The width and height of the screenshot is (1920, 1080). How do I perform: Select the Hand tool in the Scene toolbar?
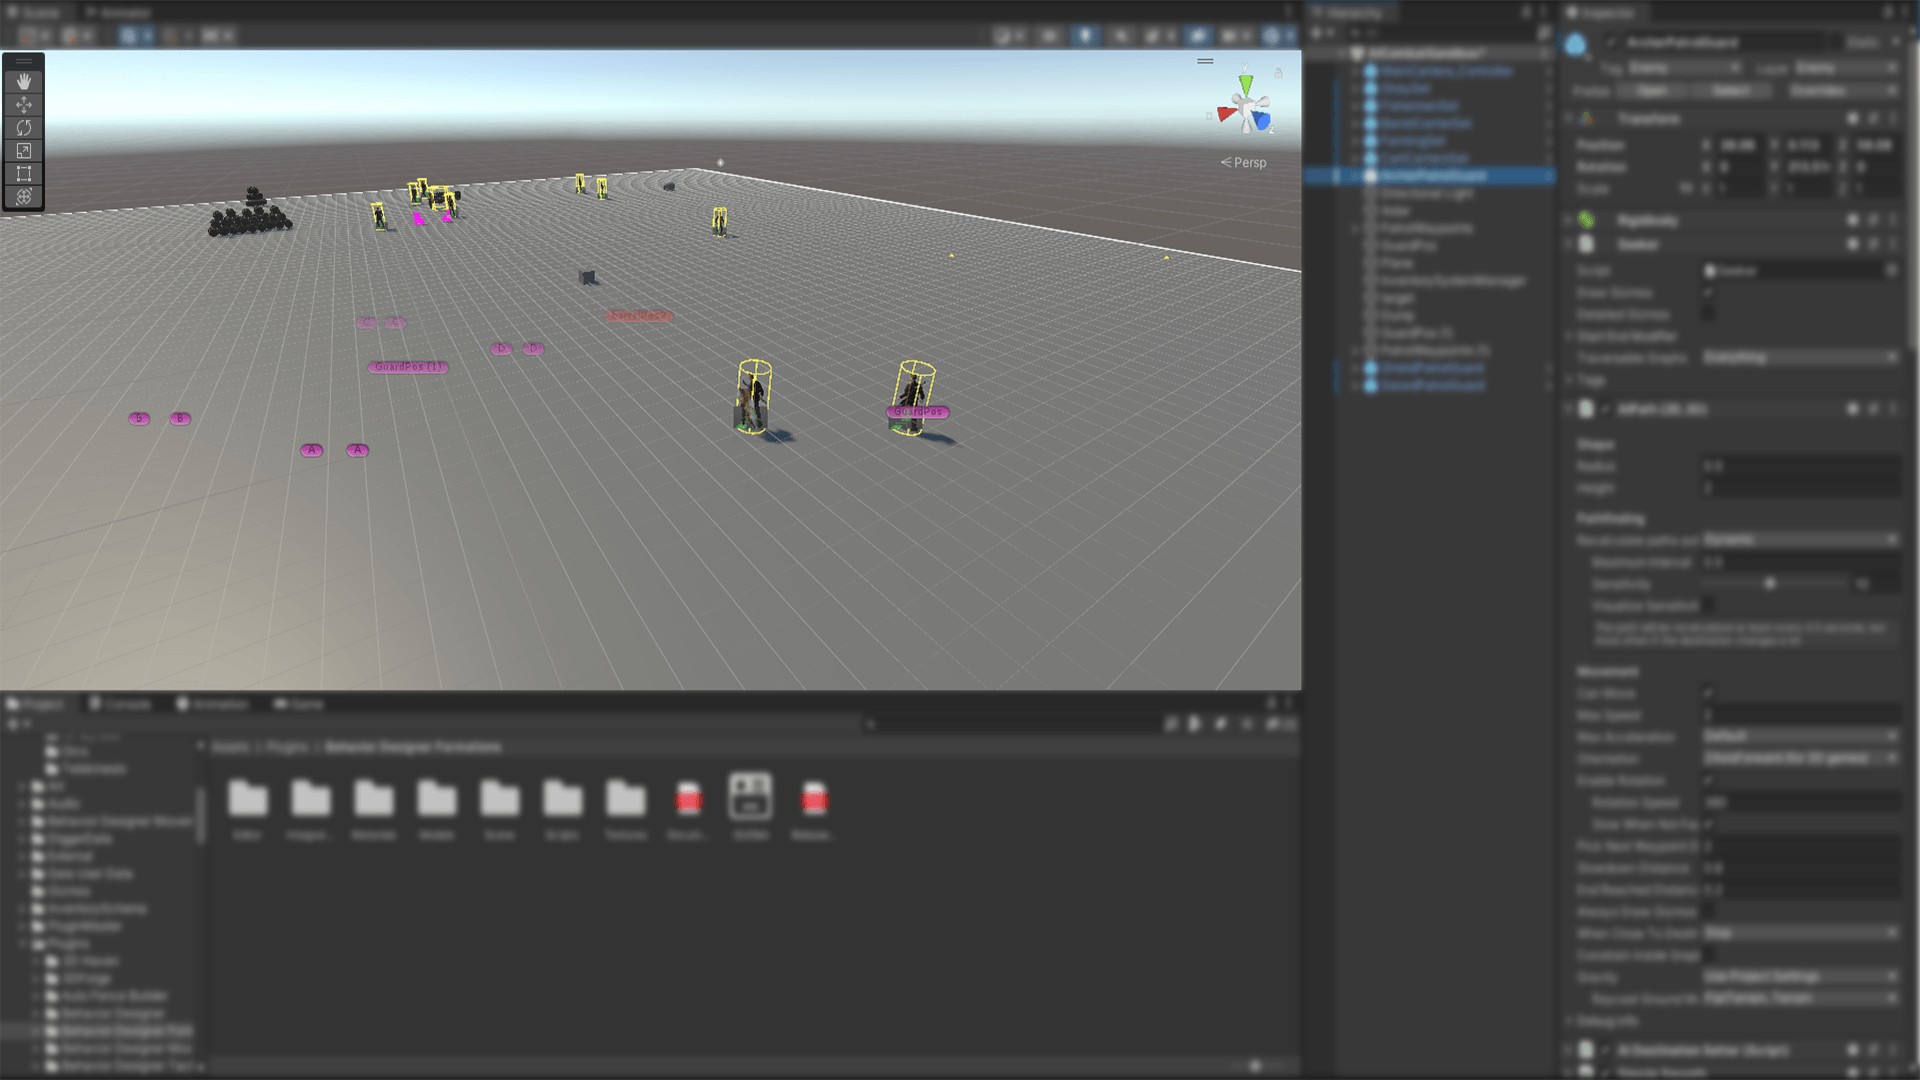point(23,81)
